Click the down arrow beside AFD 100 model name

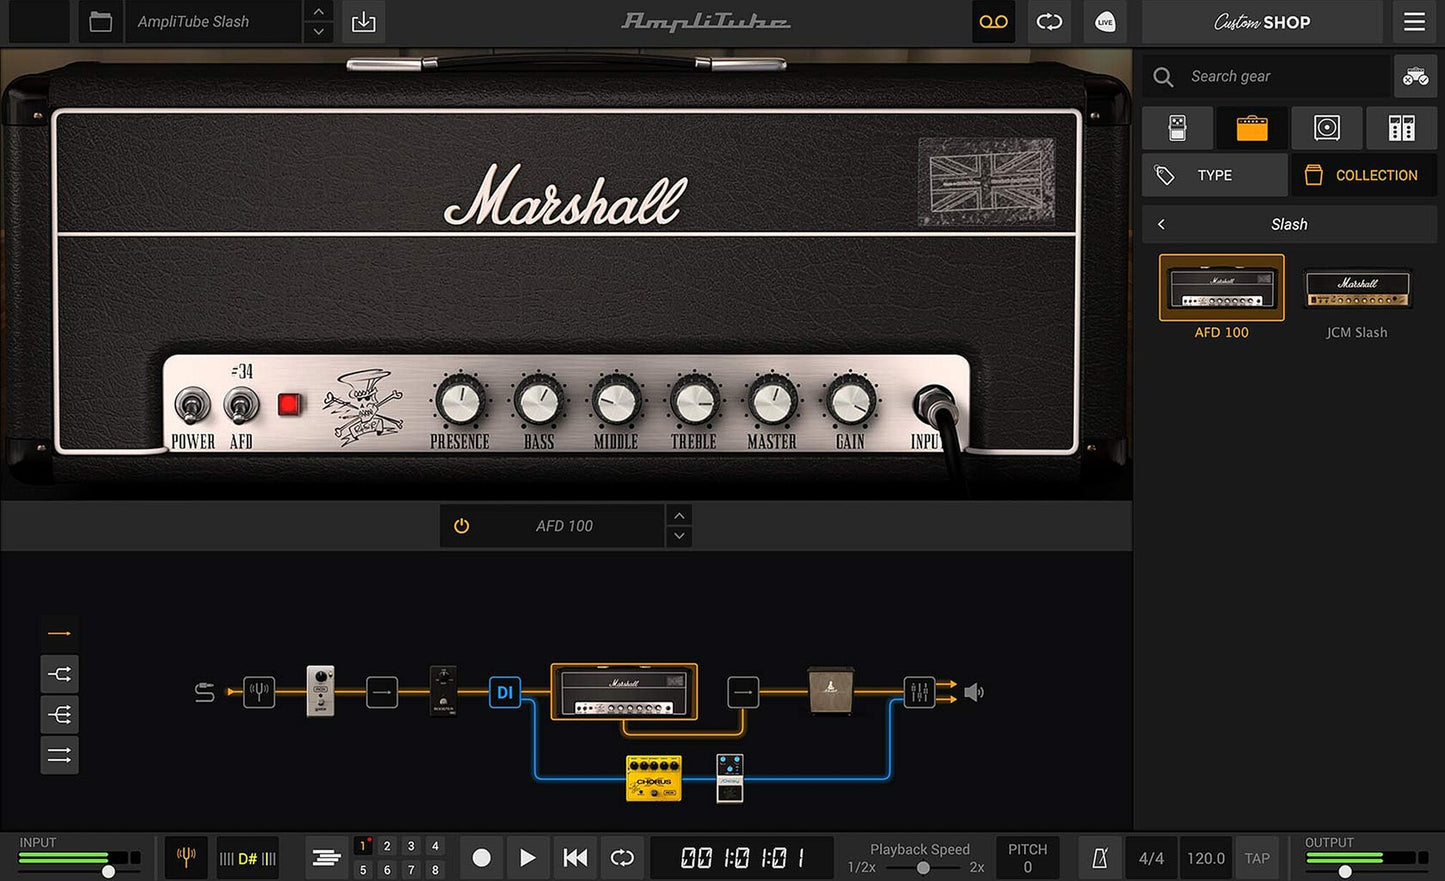679,538
